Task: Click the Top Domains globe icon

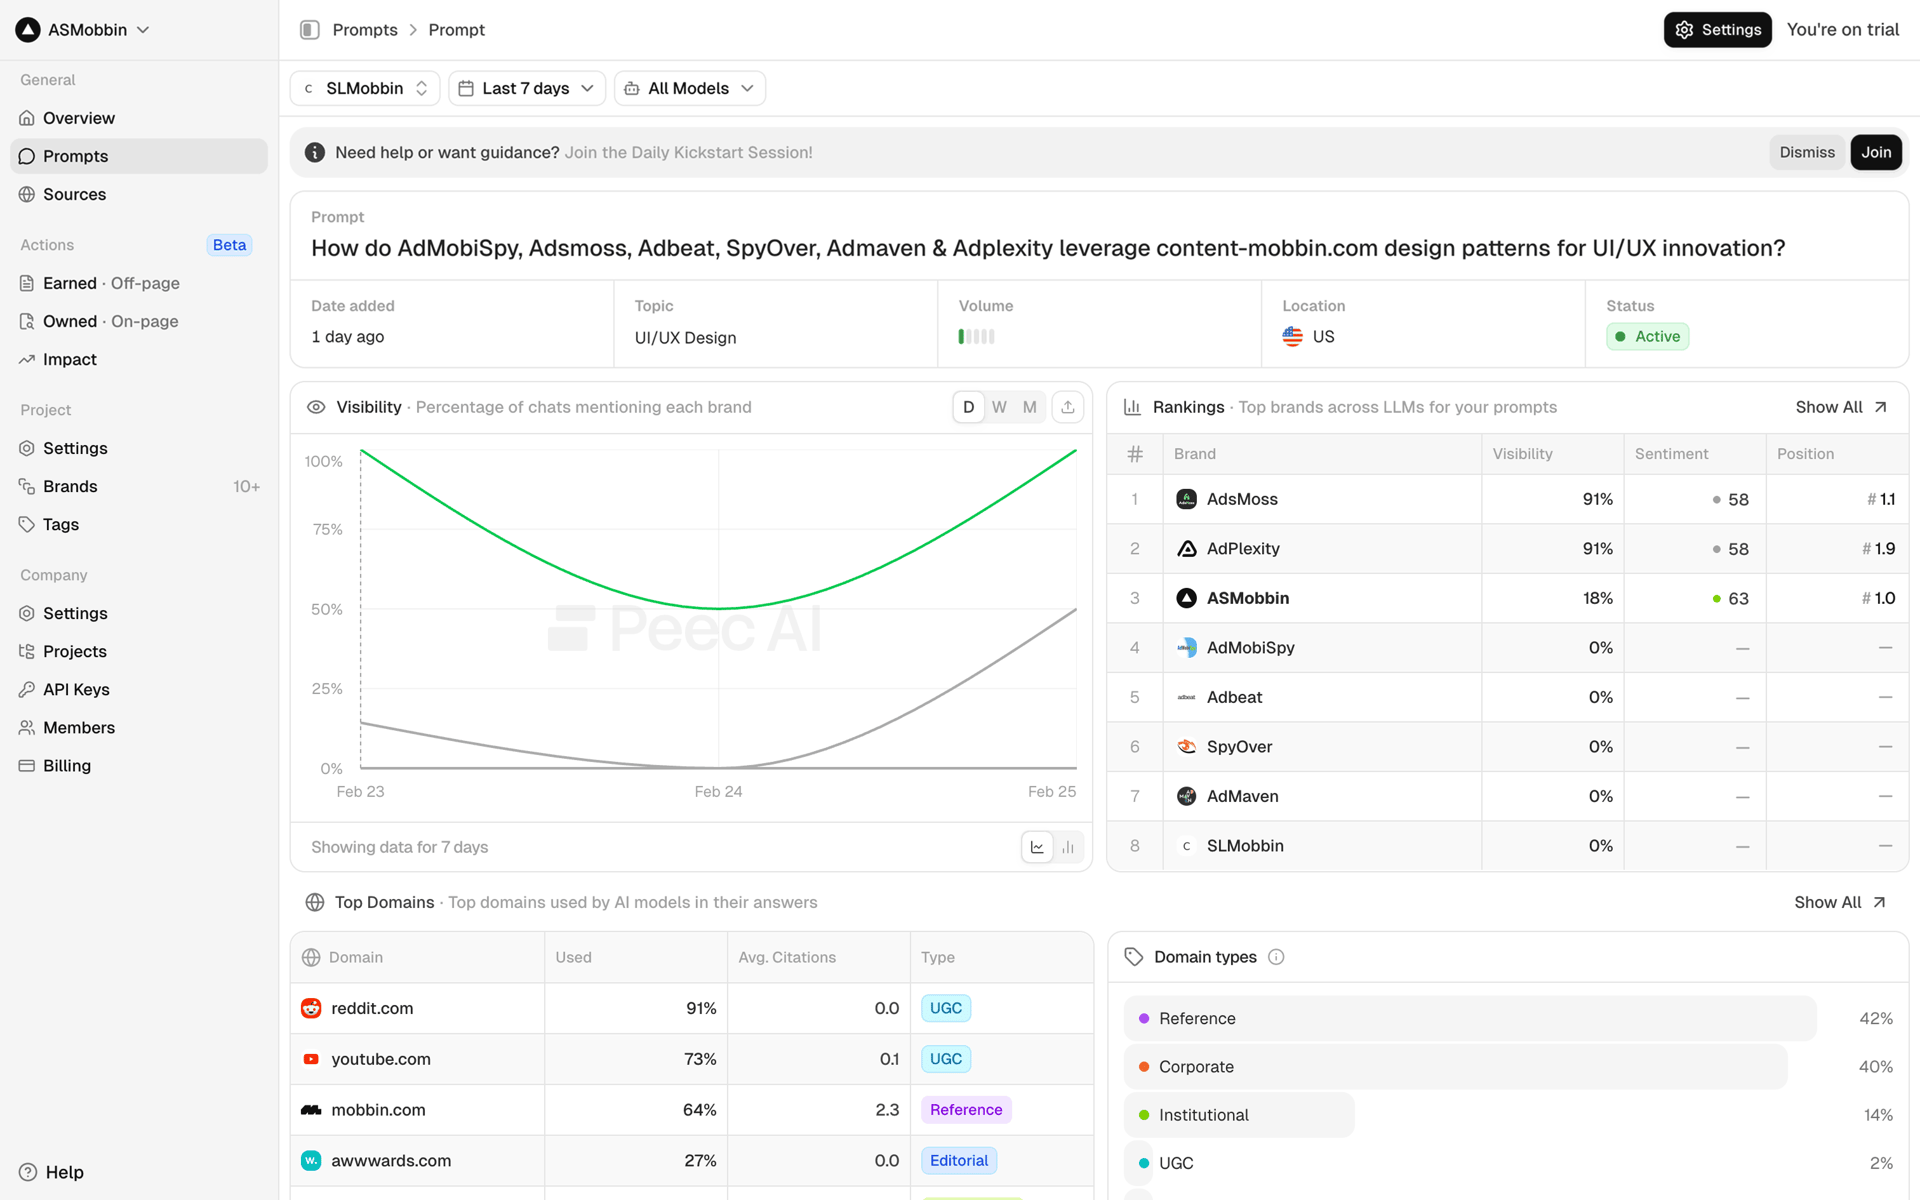Action: coord(315,902)
